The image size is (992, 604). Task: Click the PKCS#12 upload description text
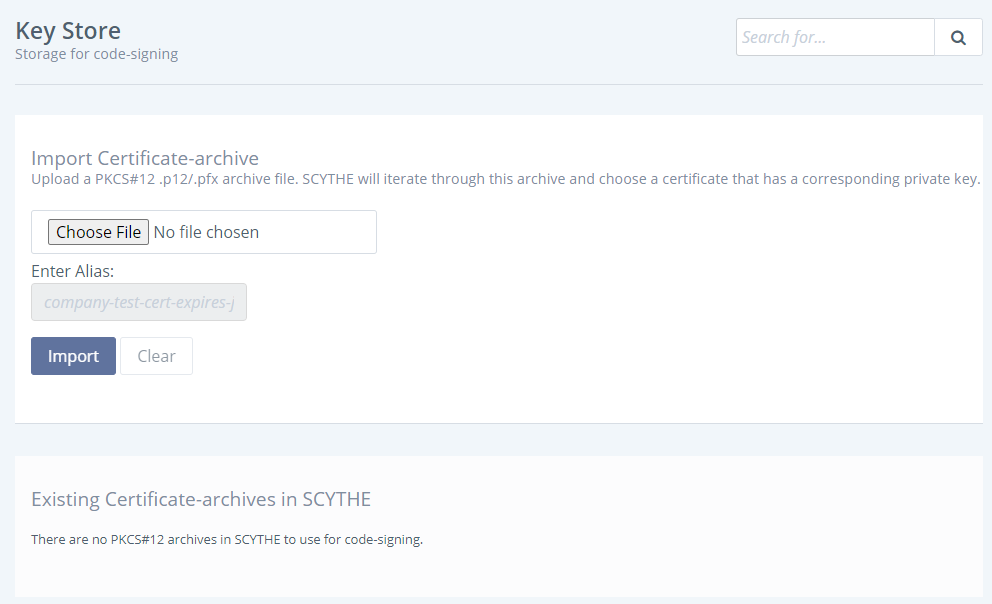click(505, 179)
